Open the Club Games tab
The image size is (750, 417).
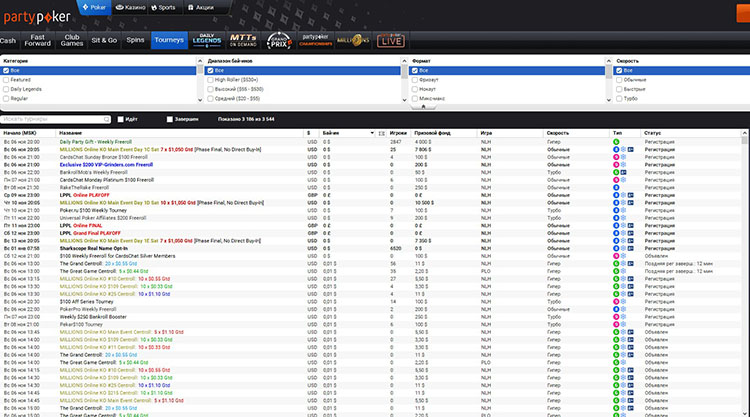pyautogui.click(x=72, y=40)
